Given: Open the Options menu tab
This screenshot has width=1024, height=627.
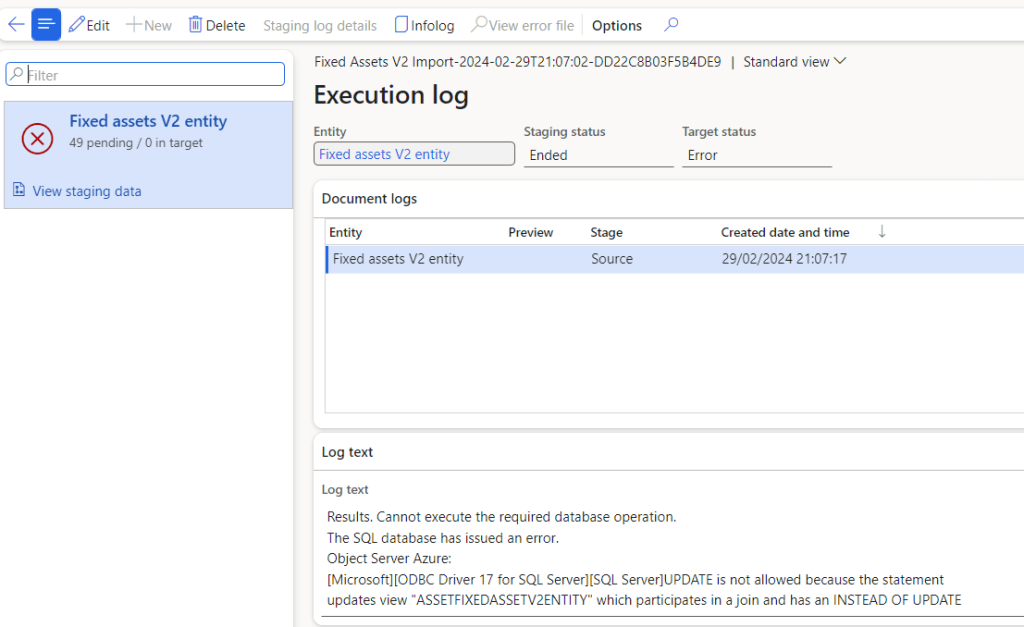Looking at the screenshot, I should (x=617, y=25).
